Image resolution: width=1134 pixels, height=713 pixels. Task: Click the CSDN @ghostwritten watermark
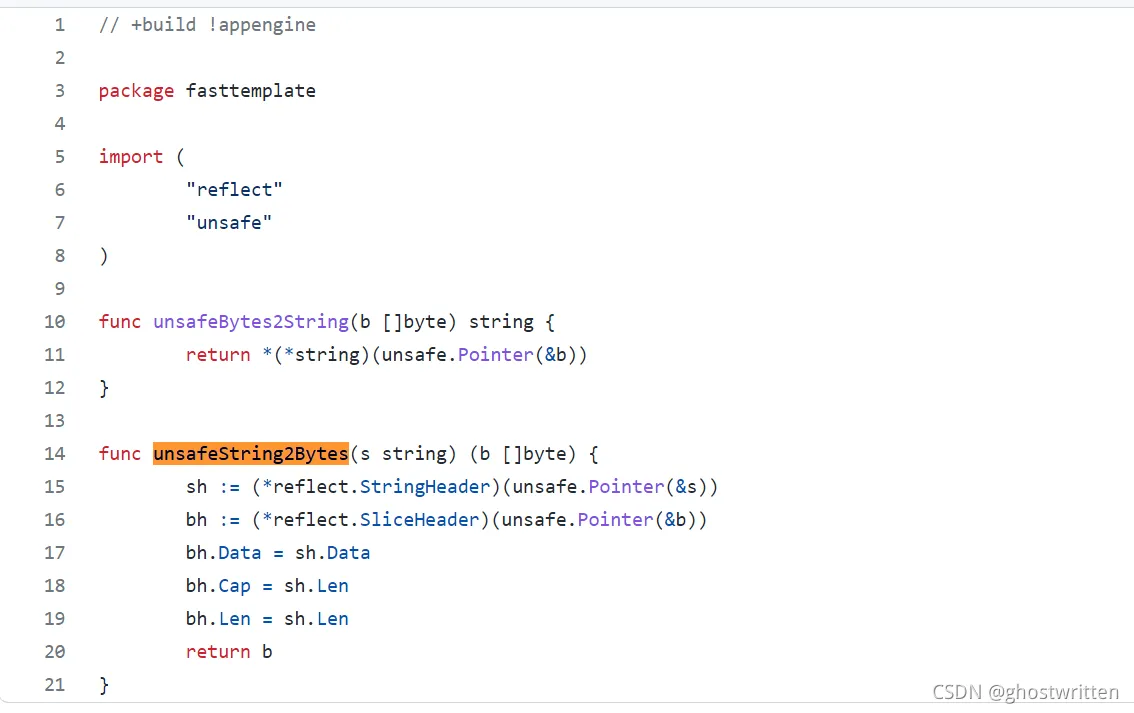1025,692
